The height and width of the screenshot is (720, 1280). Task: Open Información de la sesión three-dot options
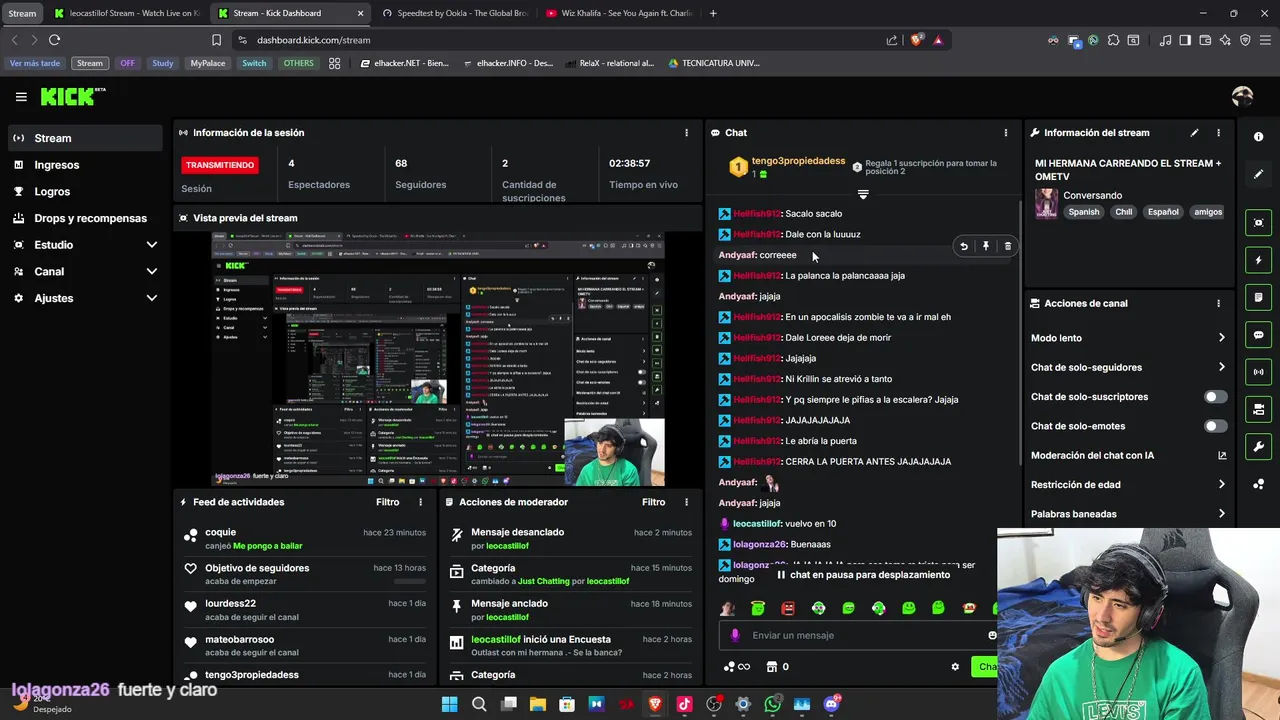686,132
